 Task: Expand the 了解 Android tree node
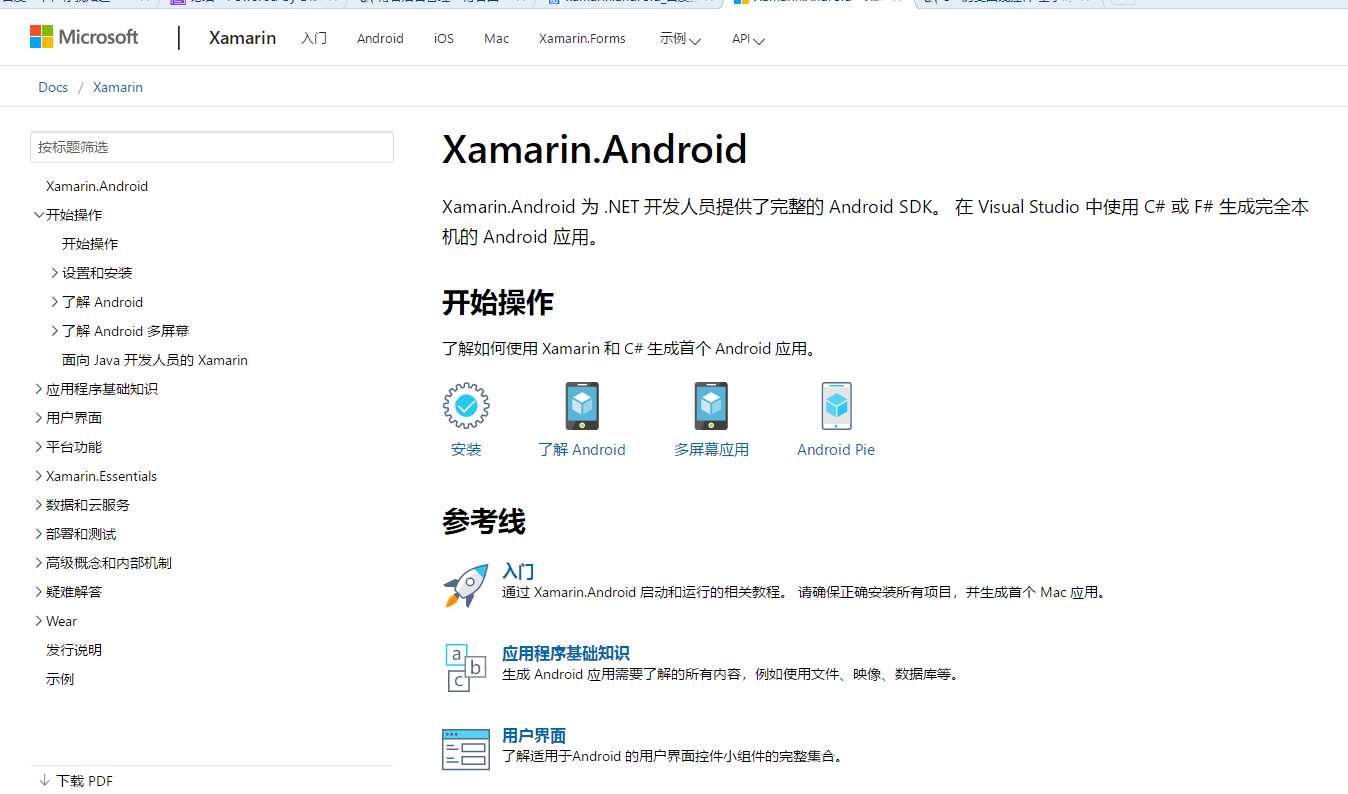[55, 302]
